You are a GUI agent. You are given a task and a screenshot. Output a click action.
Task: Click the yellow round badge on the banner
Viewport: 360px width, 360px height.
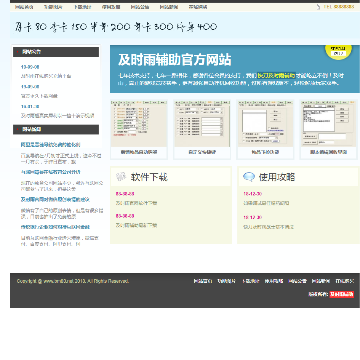click(x=338, y=52)
